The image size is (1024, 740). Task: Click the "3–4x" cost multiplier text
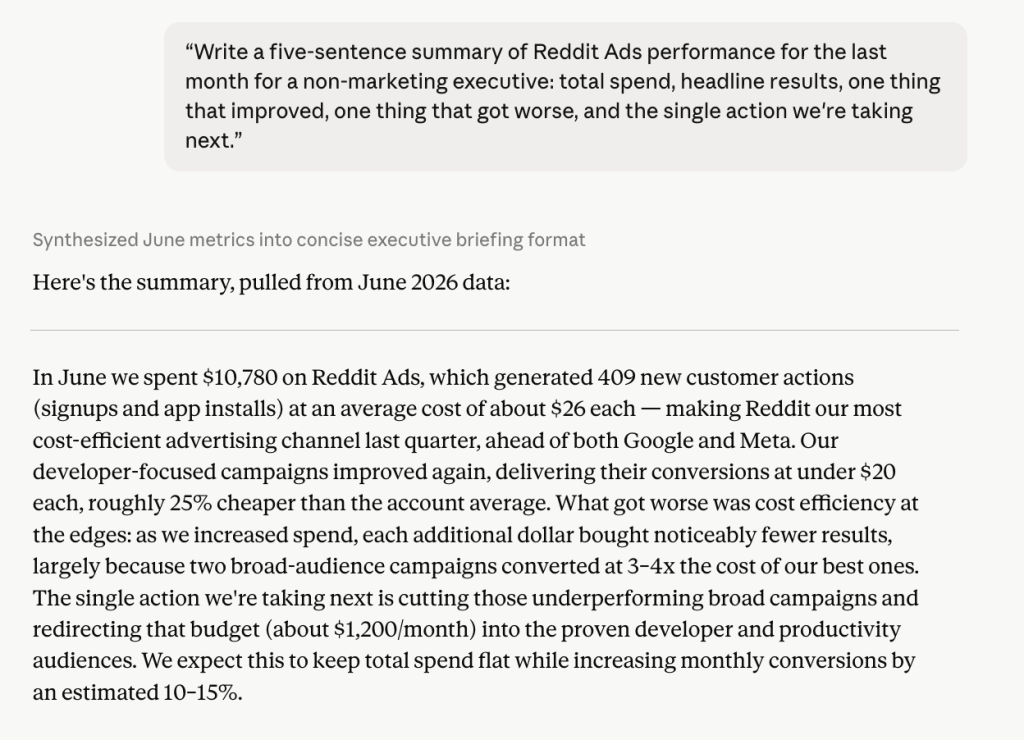(x=650, y=566)
